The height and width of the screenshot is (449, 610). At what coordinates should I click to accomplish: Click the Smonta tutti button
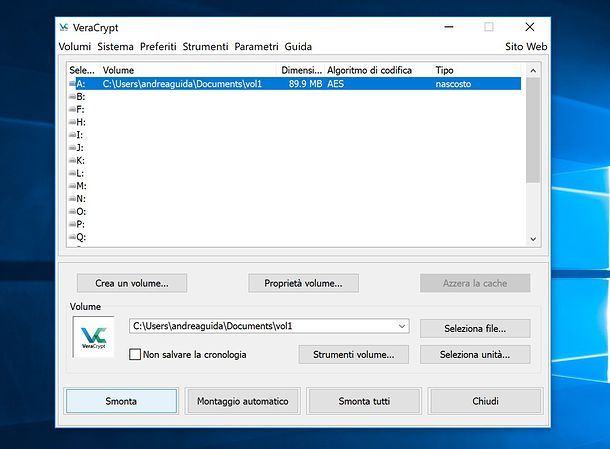pos(364,401)
